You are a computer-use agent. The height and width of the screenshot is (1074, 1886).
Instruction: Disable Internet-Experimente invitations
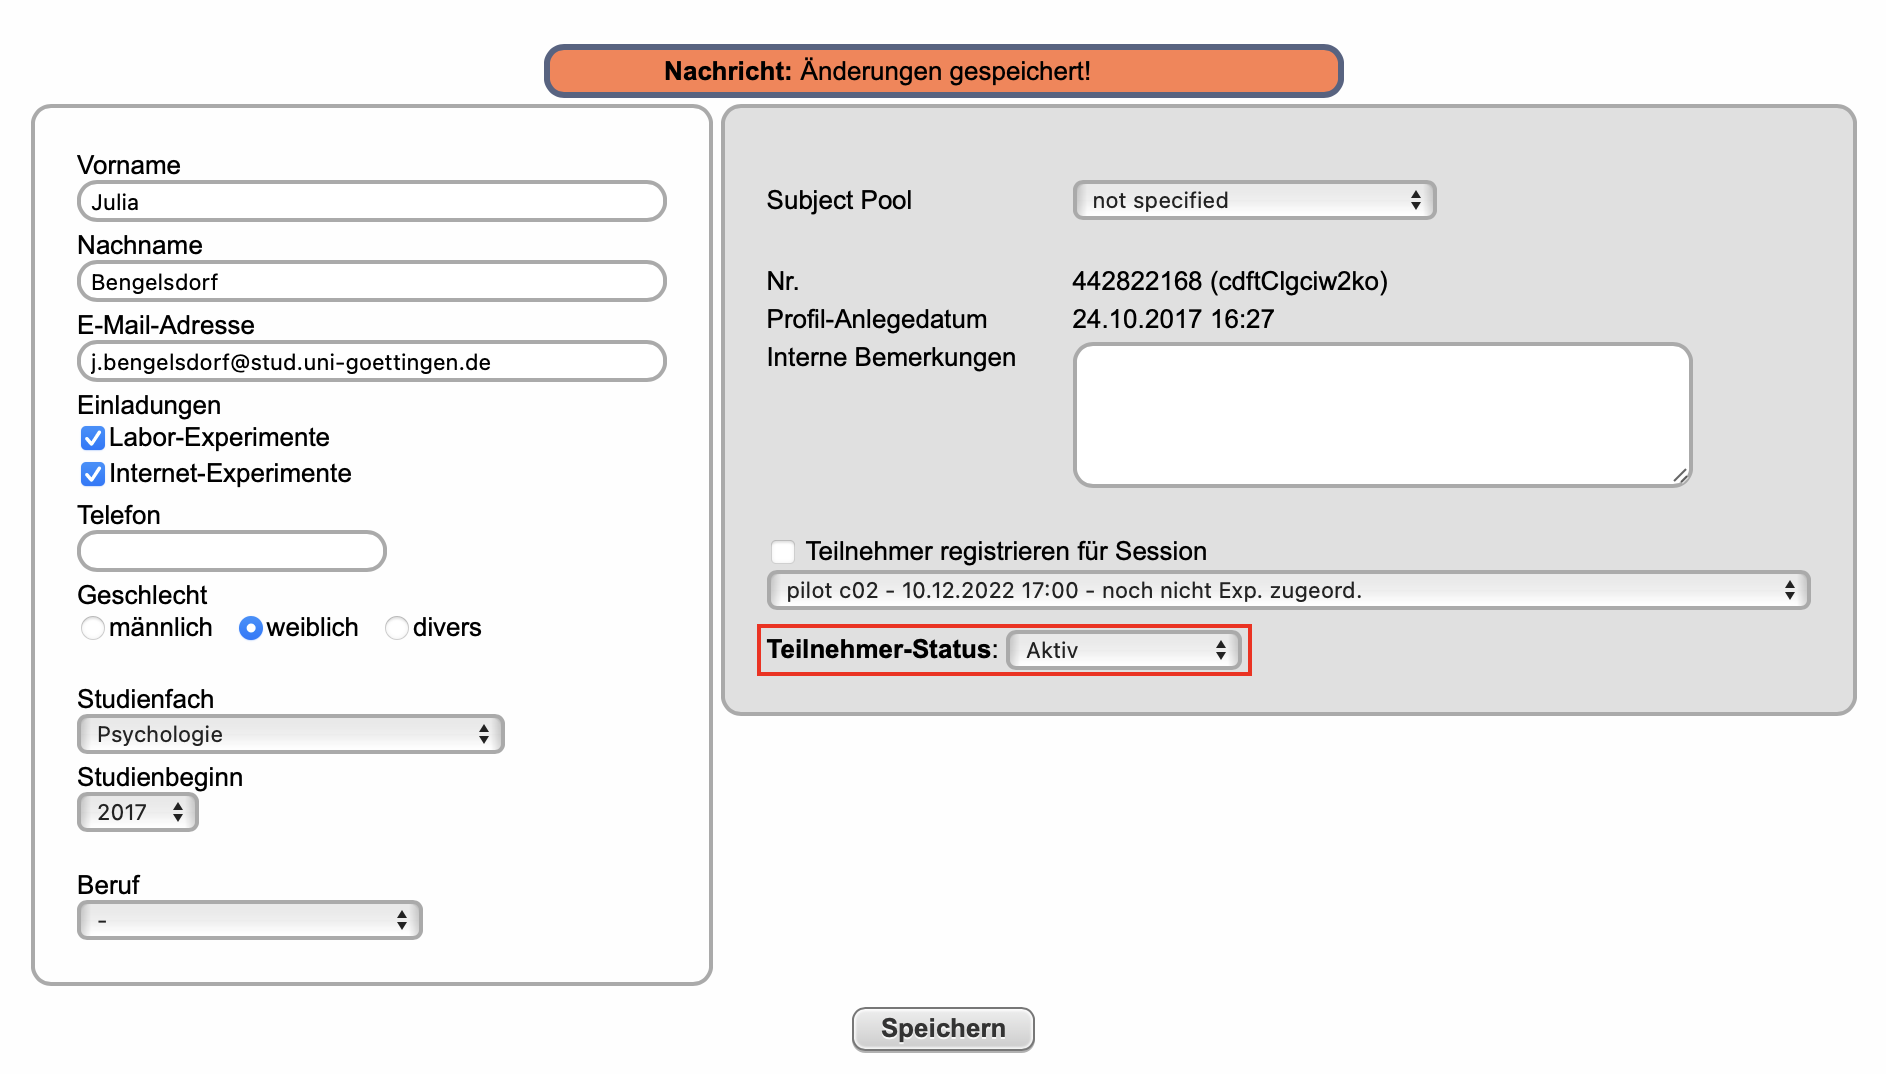93,474
